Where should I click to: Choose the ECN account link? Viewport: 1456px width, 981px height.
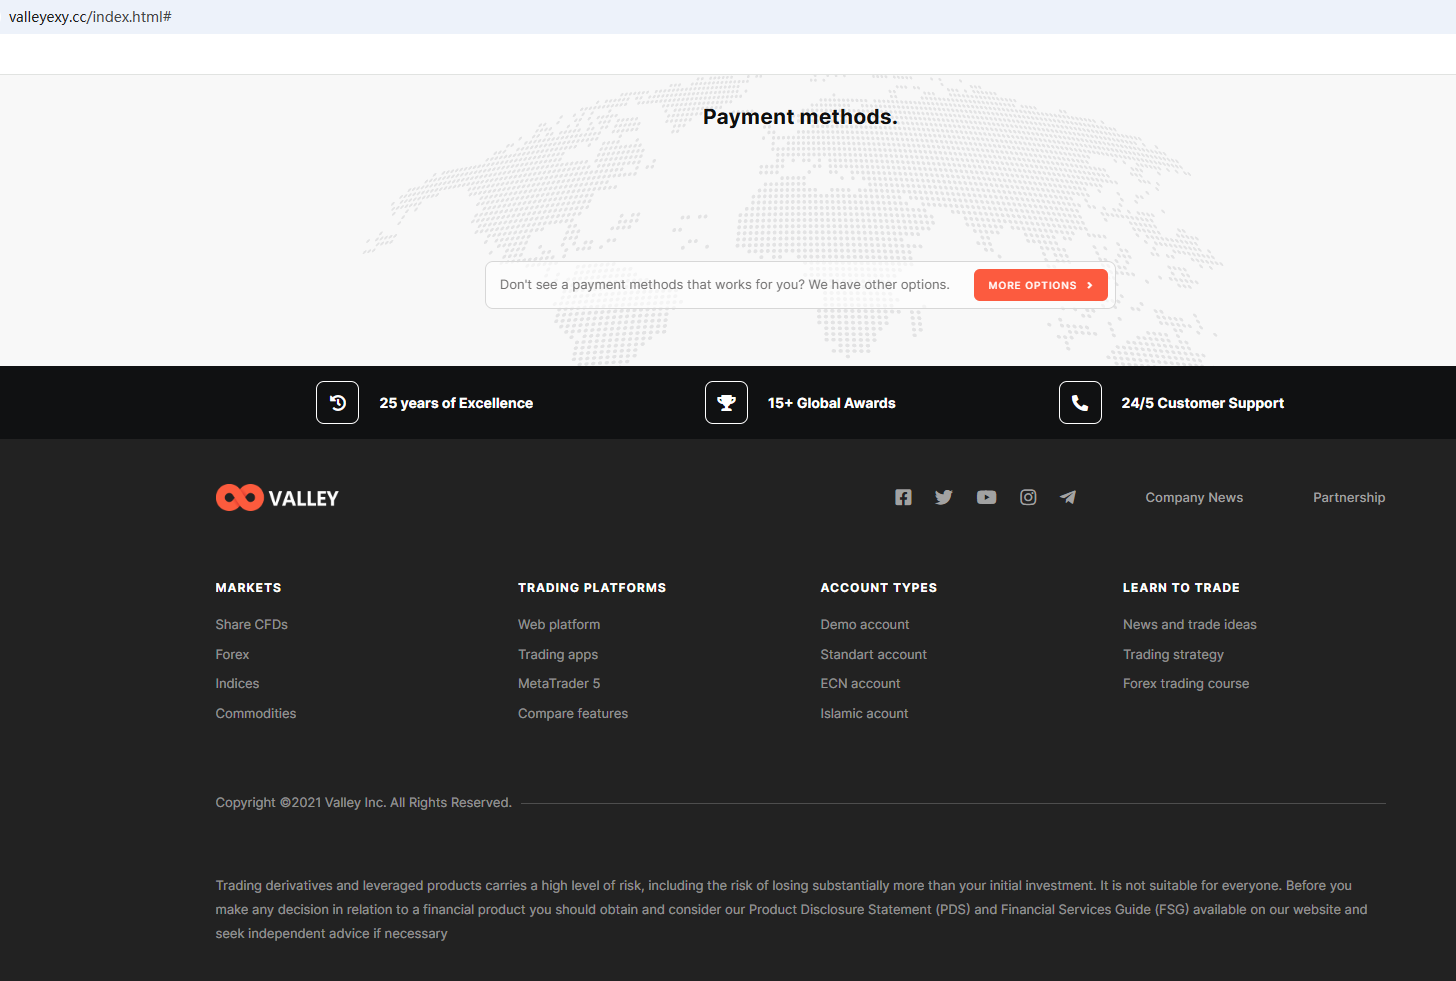pyautogui.click(x=860, y=684)
